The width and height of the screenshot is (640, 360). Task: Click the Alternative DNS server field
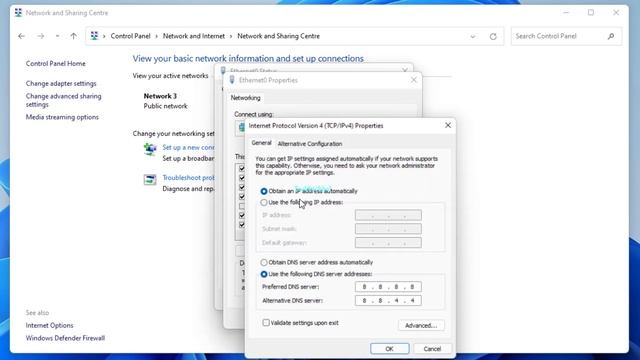388,301
